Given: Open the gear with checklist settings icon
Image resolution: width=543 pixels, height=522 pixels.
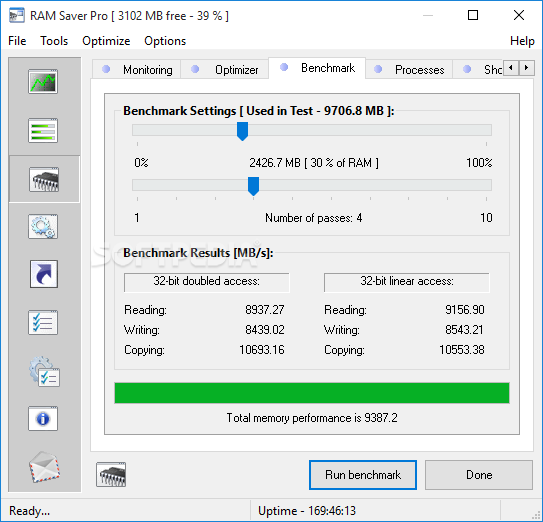Looking at the screenshot, I should pos(44,371).
